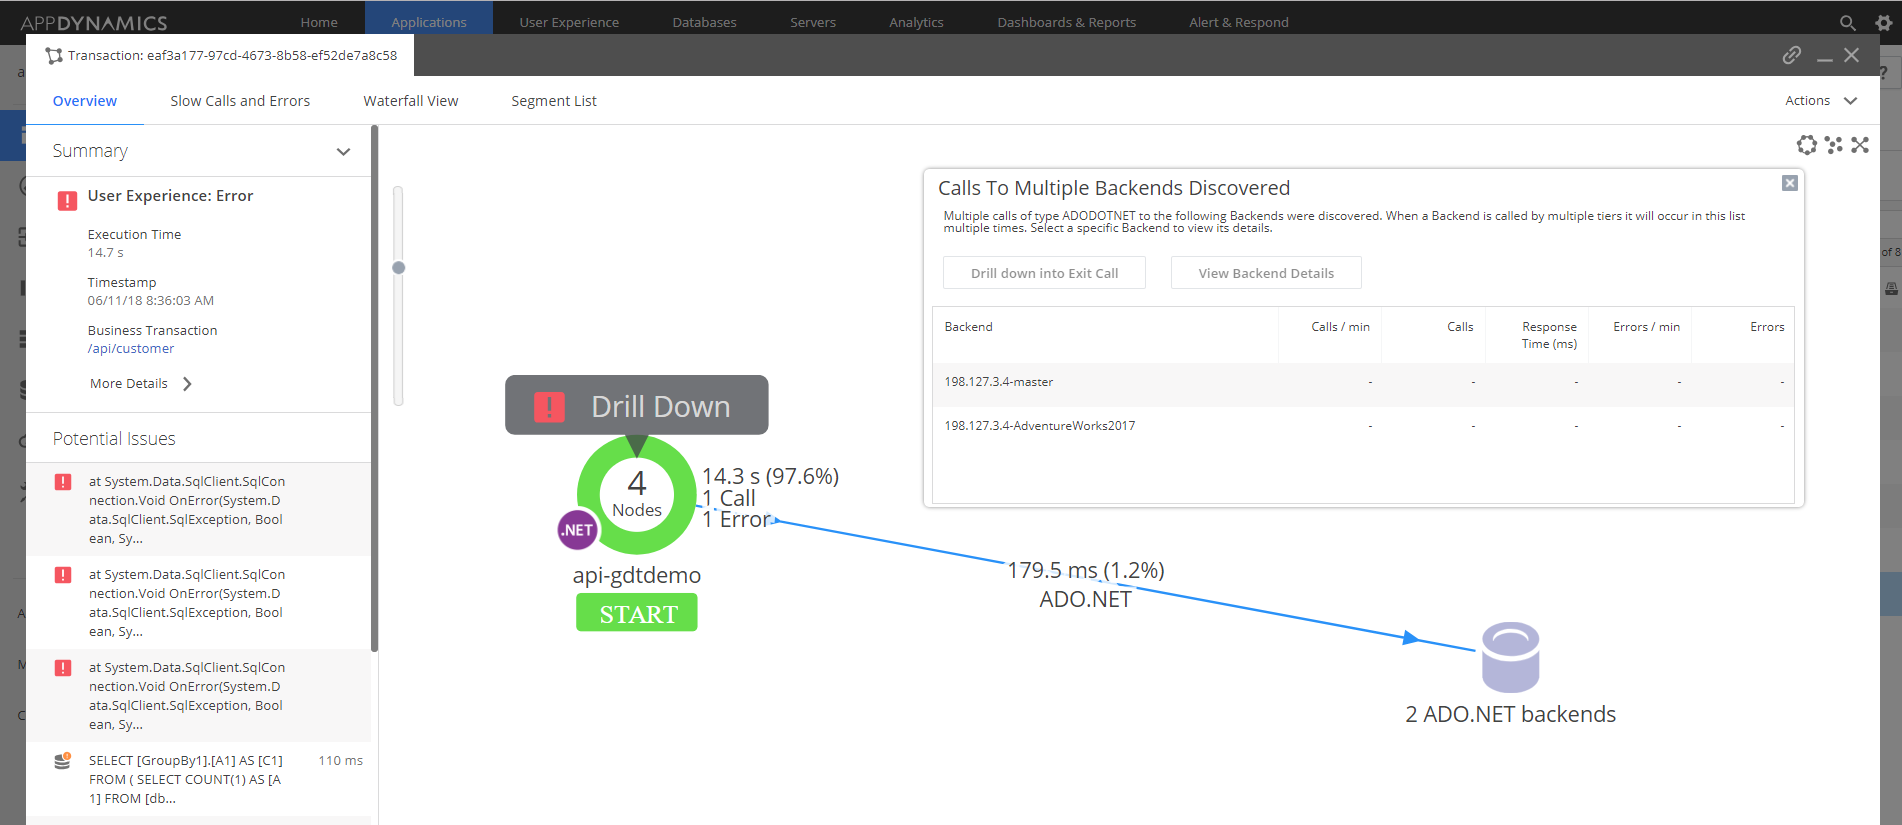Click the .NET badge icon
This screenshot has height=825, width=1902.
click(577, 530)
